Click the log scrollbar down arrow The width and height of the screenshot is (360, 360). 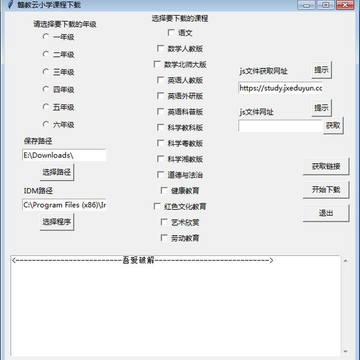pos(346,351)
